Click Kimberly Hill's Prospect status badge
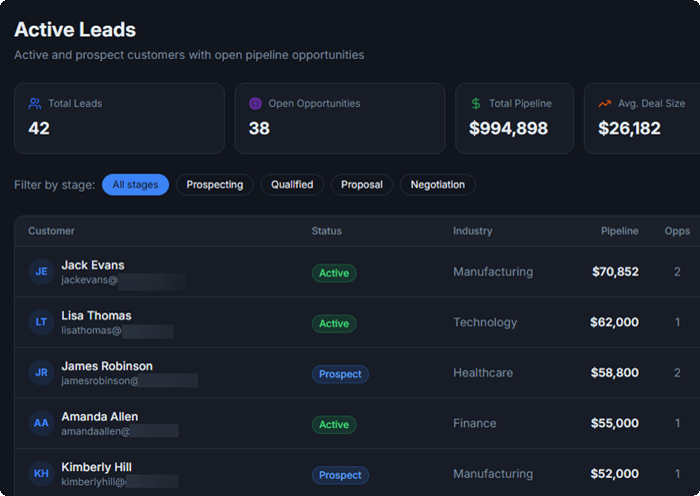 [340, 475]
